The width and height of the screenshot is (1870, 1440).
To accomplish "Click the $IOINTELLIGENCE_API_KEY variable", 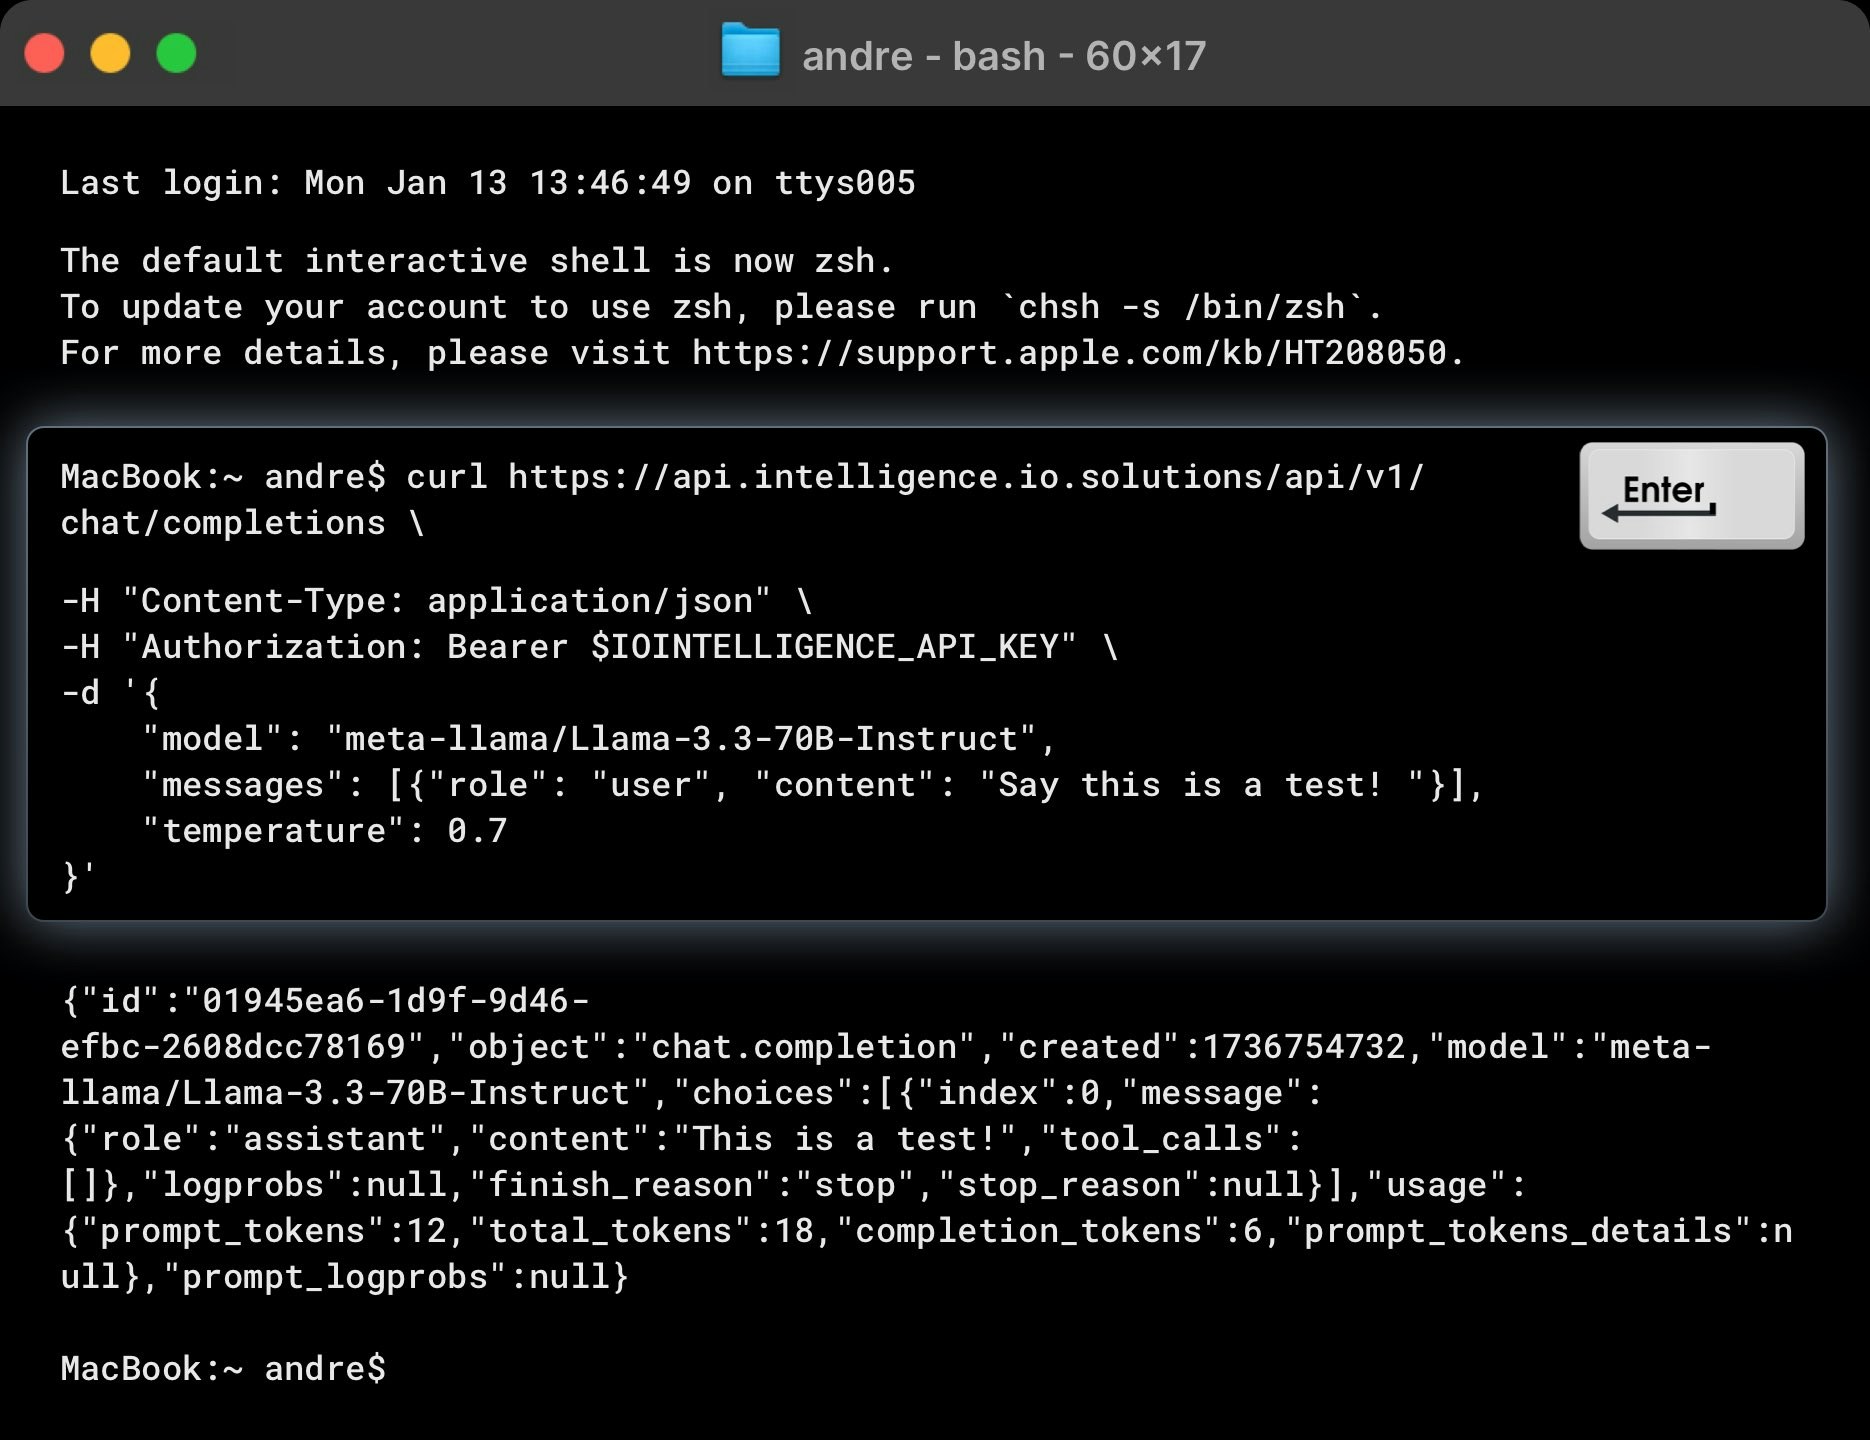I will [825, 647].
